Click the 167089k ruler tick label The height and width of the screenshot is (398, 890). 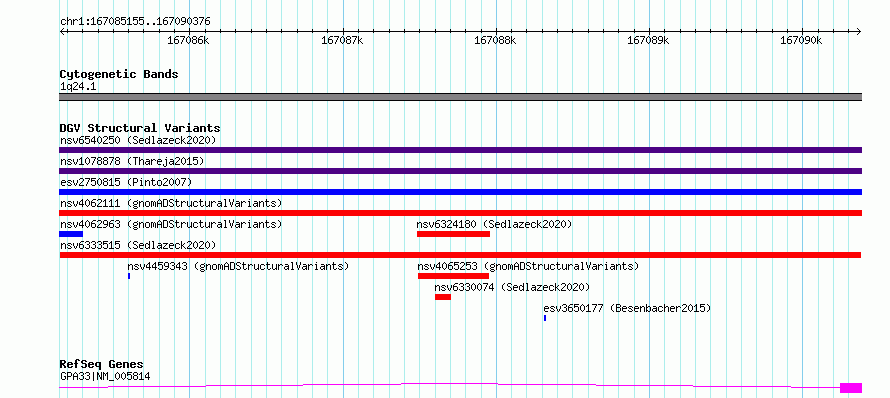tap(648, 41)
